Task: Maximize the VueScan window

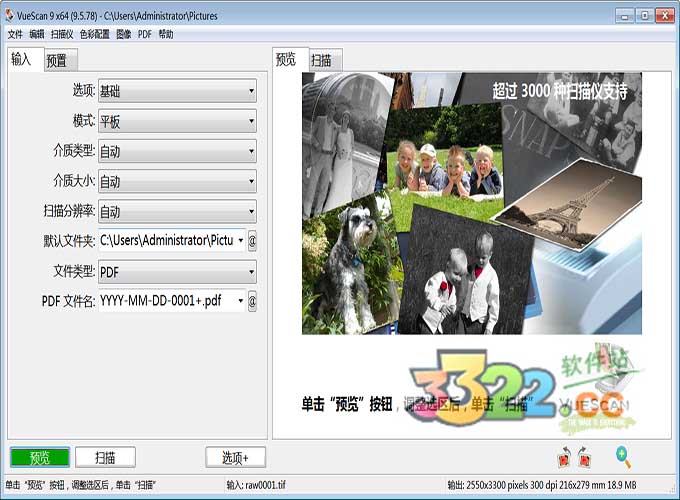Action: (x=645, y=16)
